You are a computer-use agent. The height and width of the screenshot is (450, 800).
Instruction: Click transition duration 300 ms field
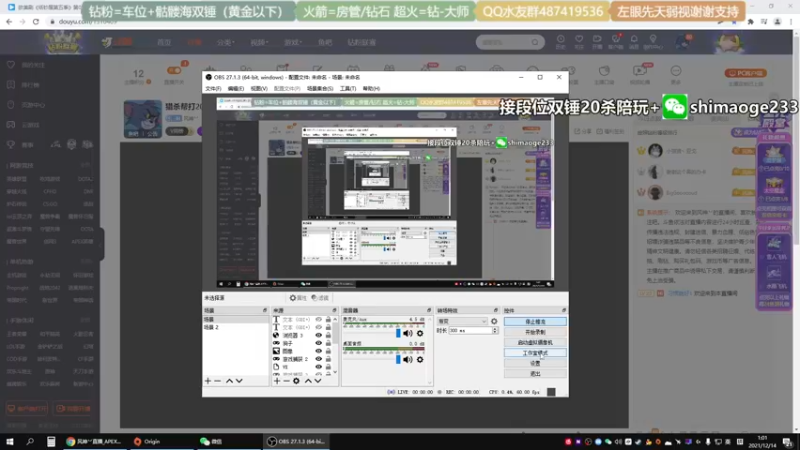(470, 331)
